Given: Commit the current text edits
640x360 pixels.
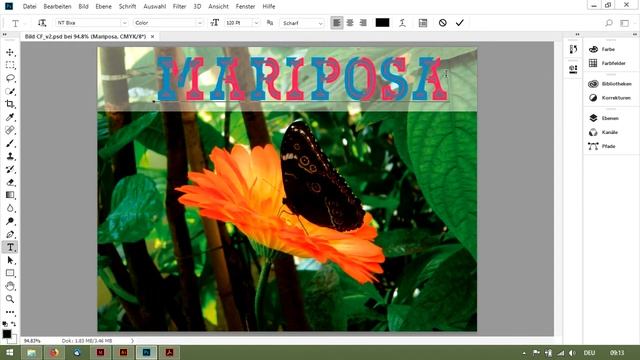Looking at the screenshot, I should (x=460, y=23).
